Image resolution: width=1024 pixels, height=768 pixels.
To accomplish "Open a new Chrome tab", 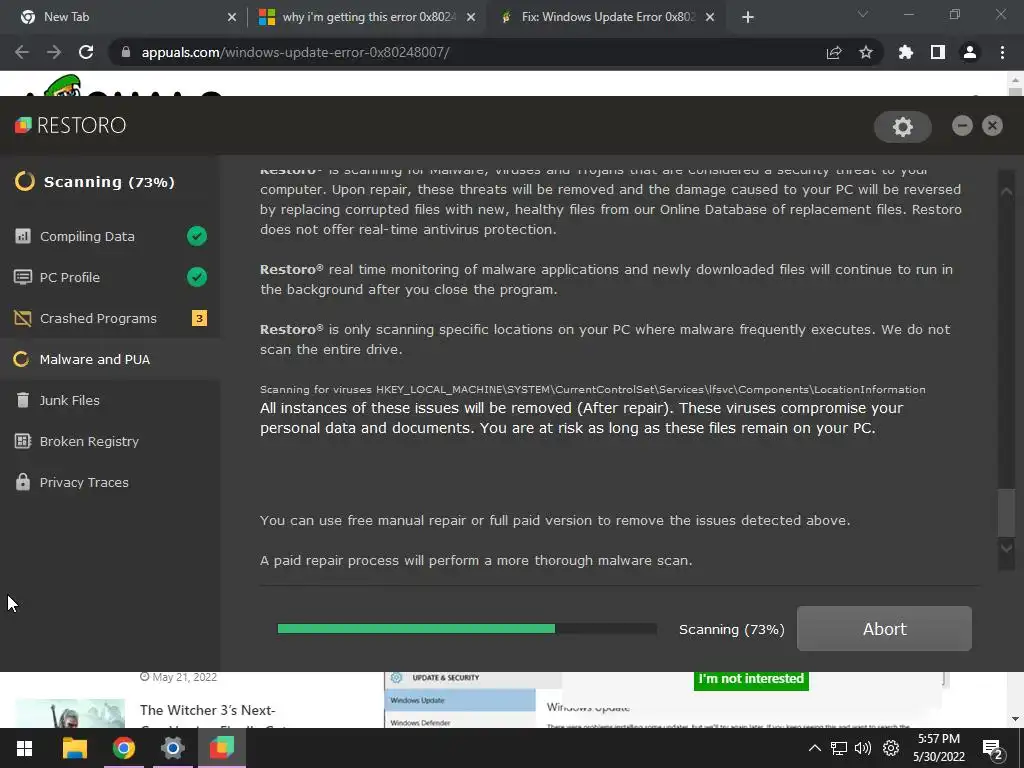I will (748, 17).
